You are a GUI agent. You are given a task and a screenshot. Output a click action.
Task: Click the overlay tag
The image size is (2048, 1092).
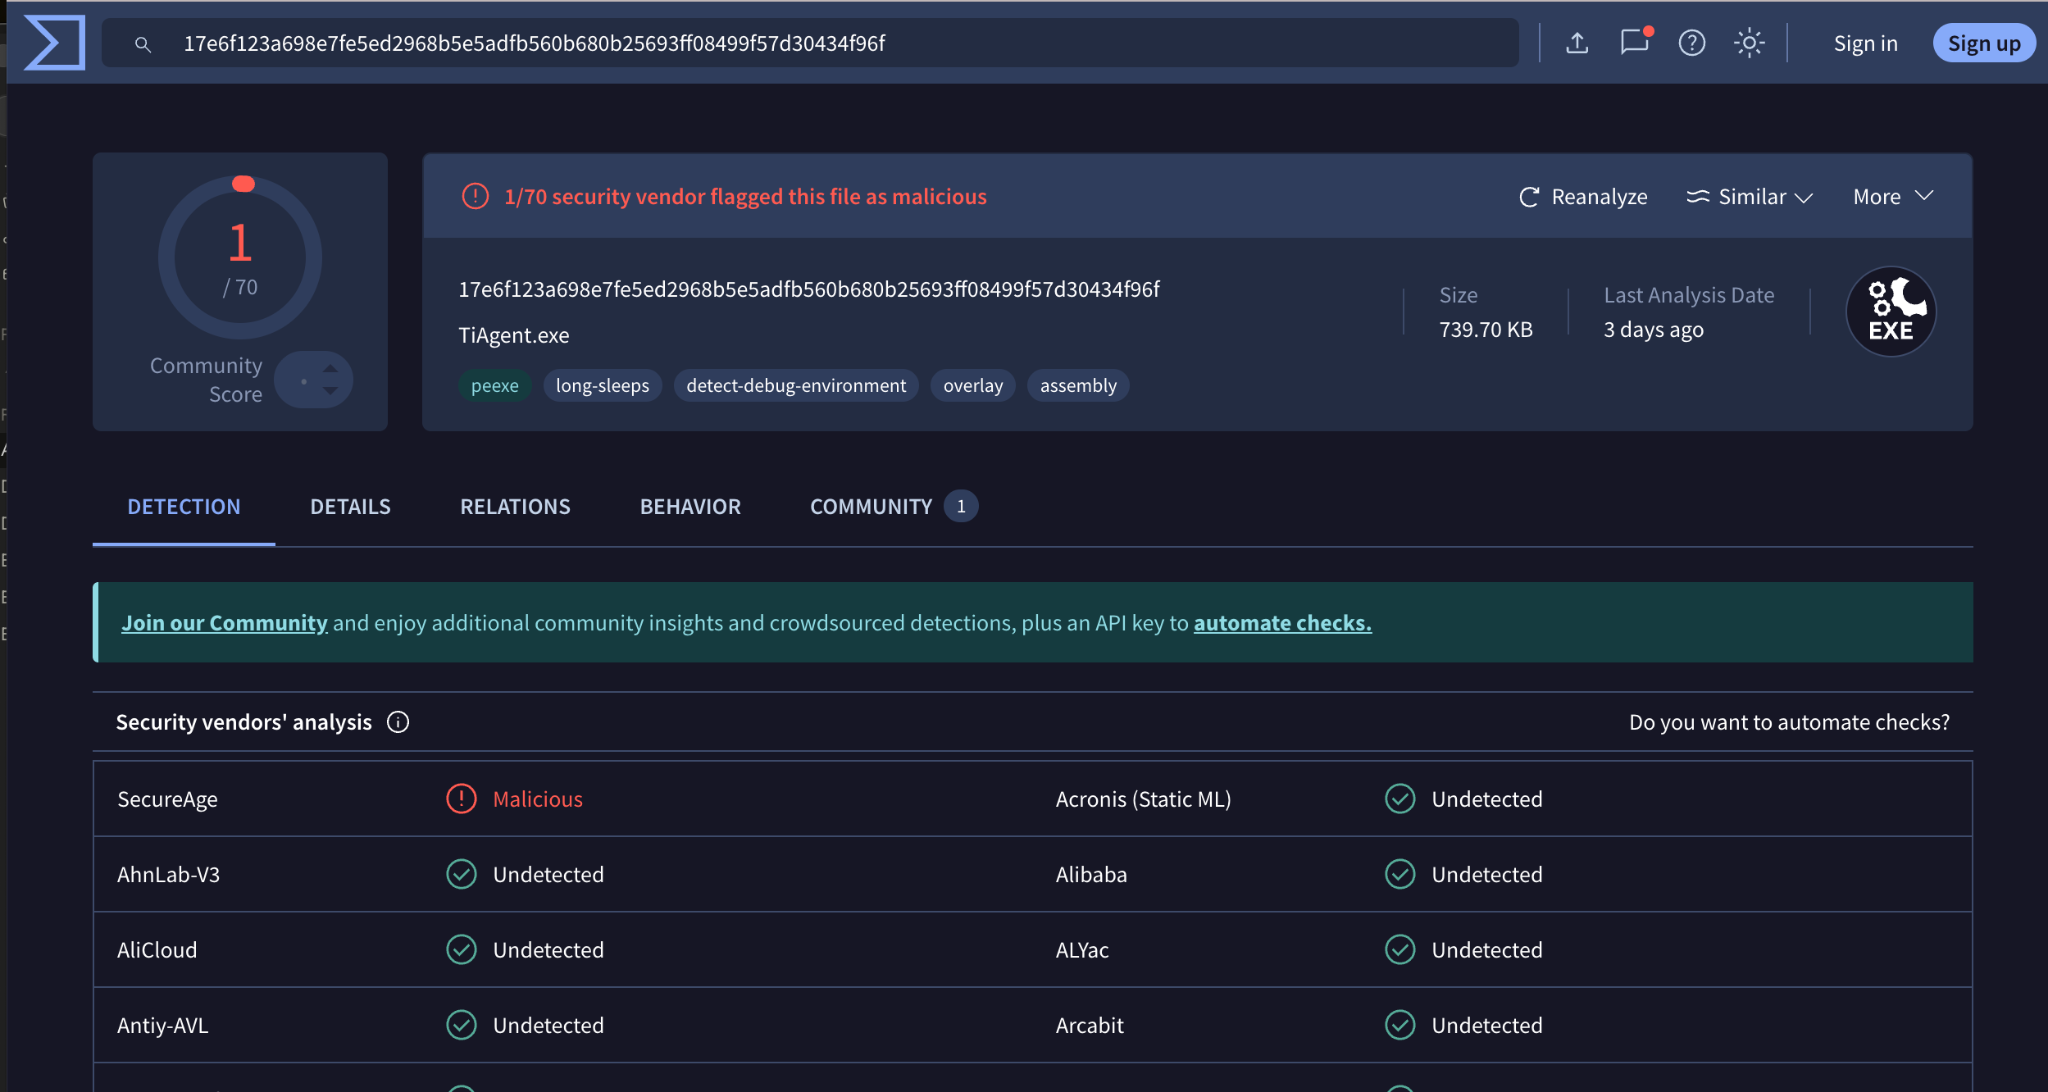pyautogui.click(x=973, y=385)
